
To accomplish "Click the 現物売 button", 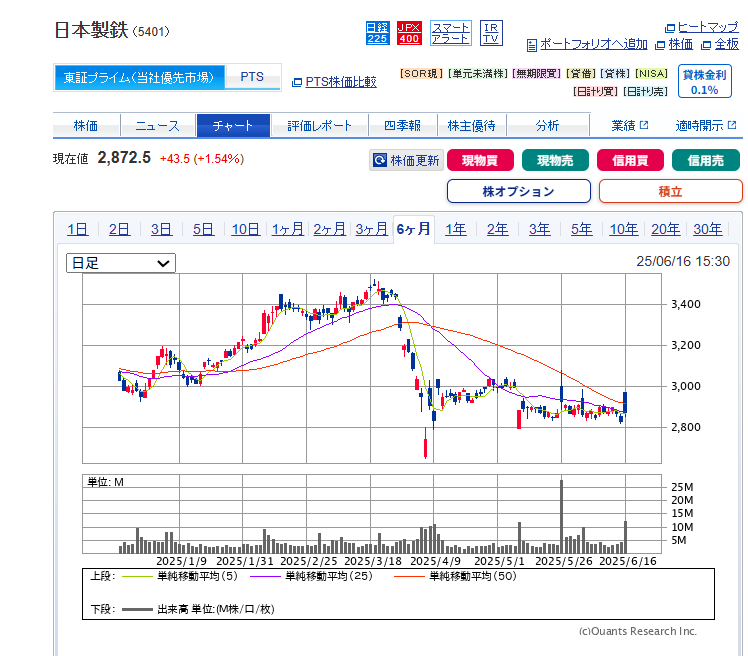I will coord(555,160).
